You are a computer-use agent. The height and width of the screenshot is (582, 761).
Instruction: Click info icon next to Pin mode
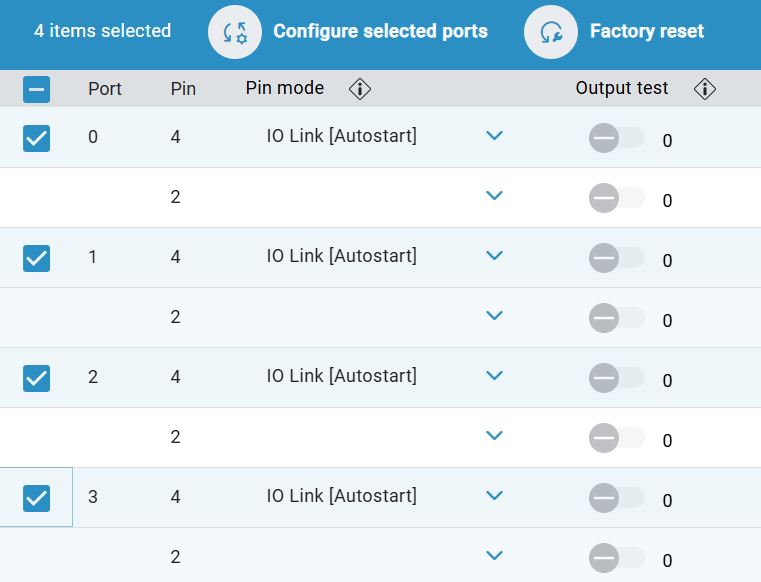(360, 90)
